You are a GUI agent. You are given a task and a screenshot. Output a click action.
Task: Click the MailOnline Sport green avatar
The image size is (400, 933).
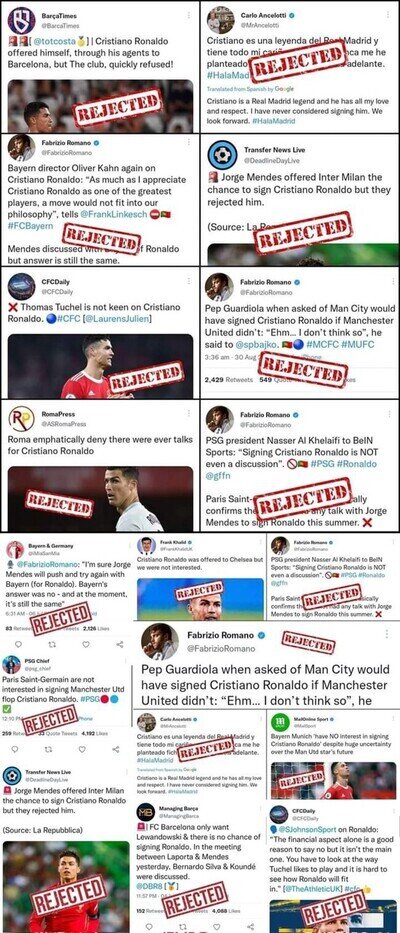[280, 721]
